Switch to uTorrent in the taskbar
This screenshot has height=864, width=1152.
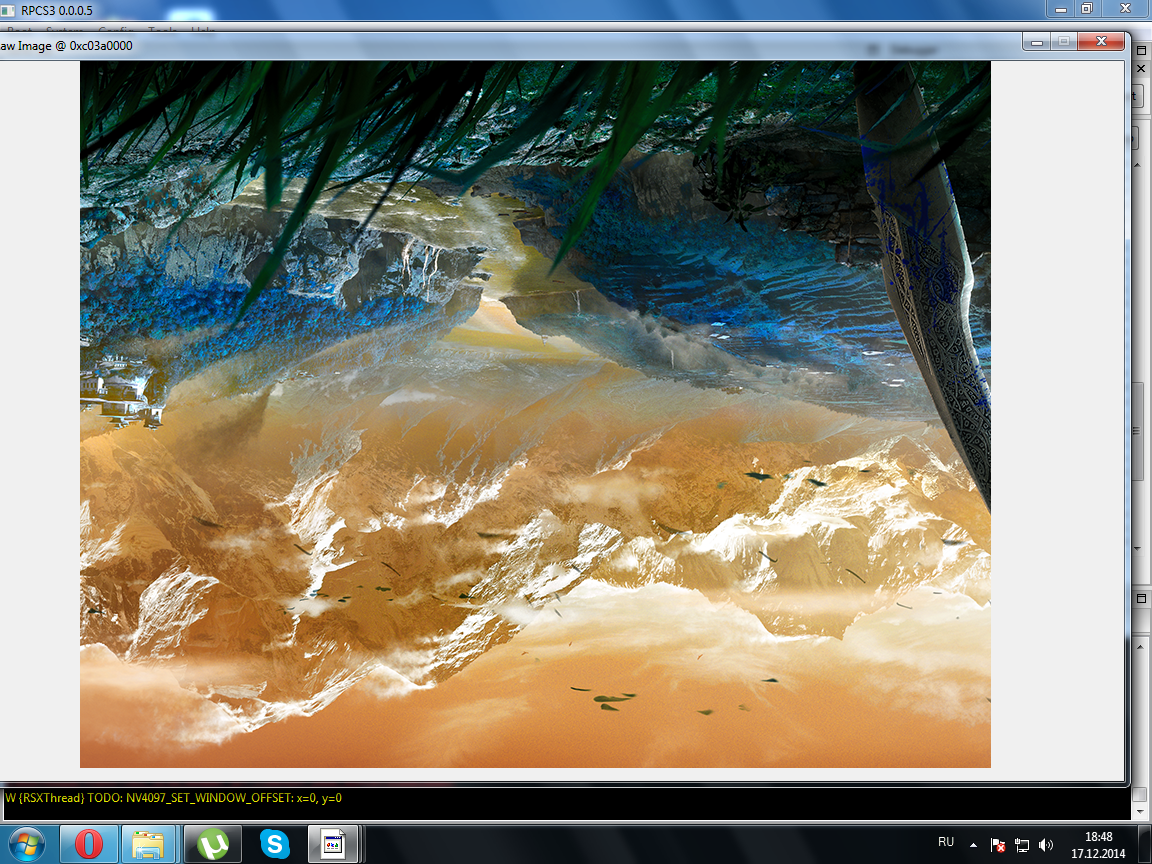[x=212, y=844]
